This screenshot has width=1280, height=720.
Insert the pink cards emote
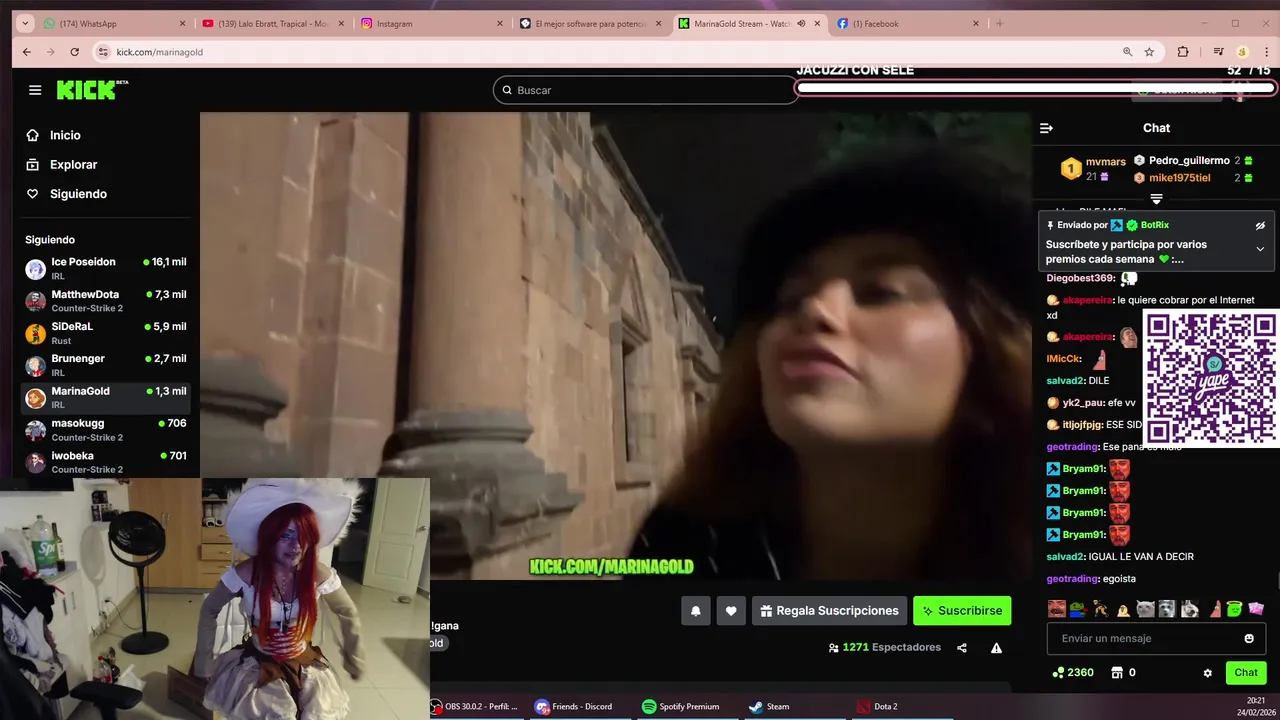pos(1256,609)
